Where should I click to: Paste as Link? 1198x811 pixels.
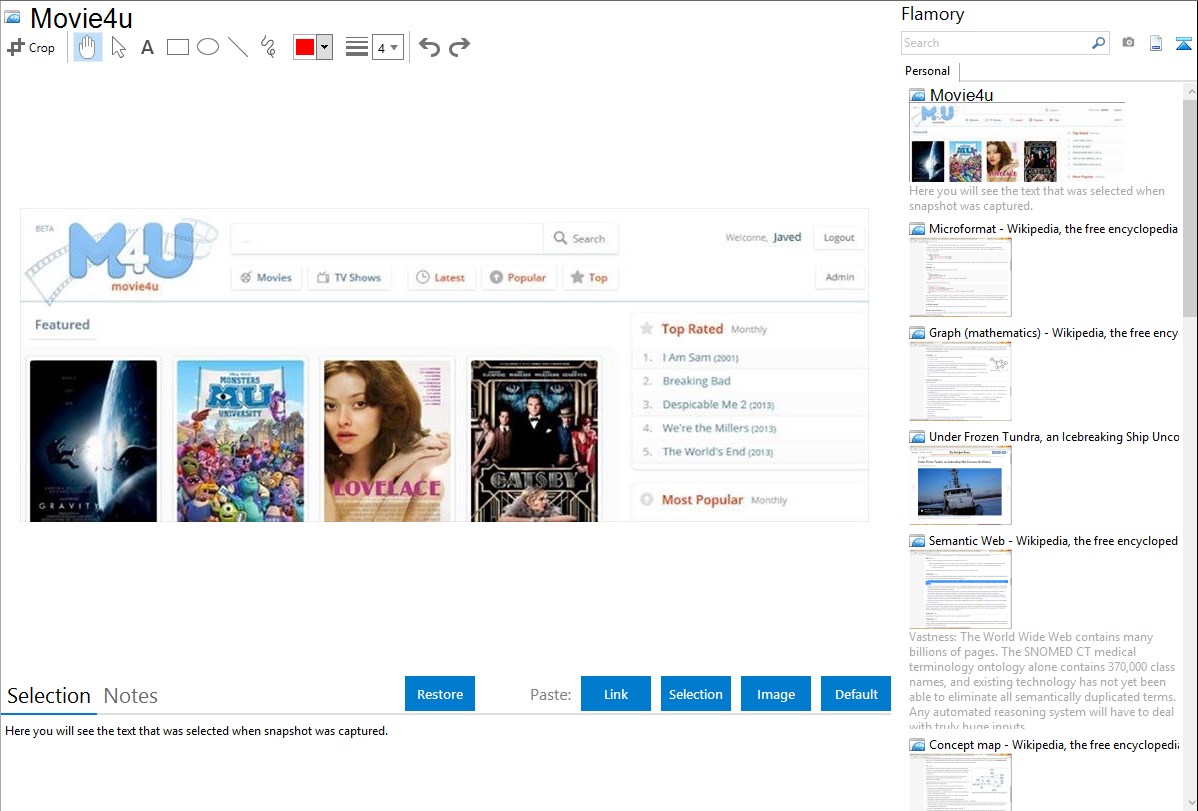[616, 694]
